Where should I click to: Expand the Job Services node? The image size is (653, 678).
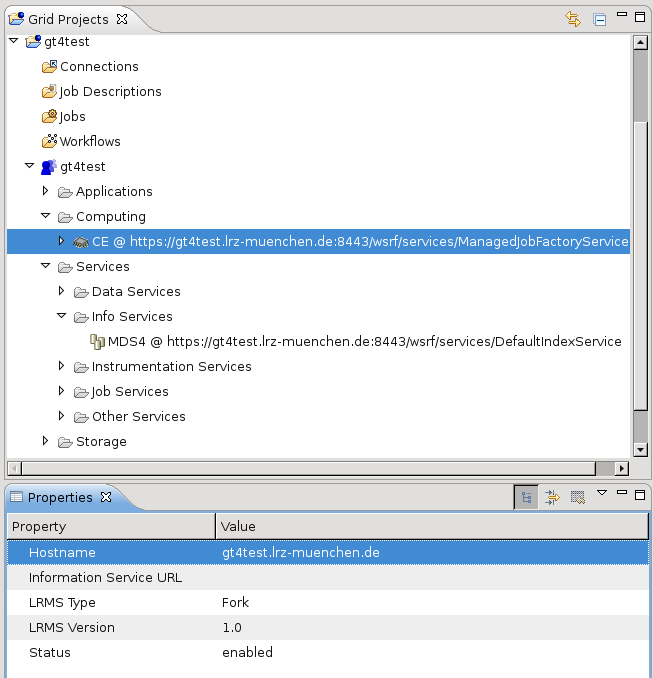click(x=61, y=391)
